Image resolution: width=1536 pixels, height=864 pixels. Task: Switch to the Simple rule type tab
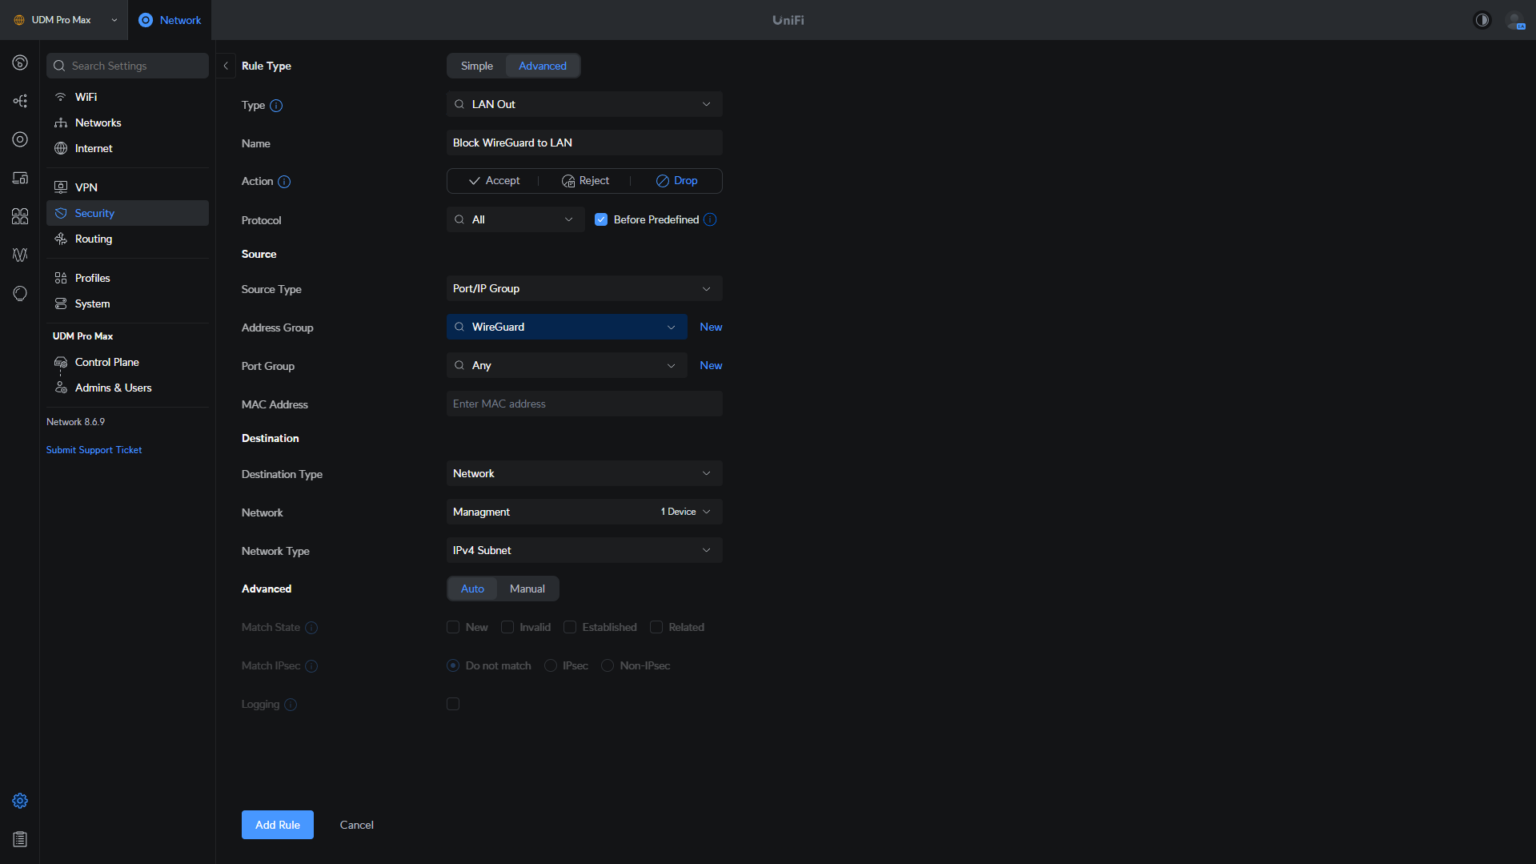tap(477, 65)
